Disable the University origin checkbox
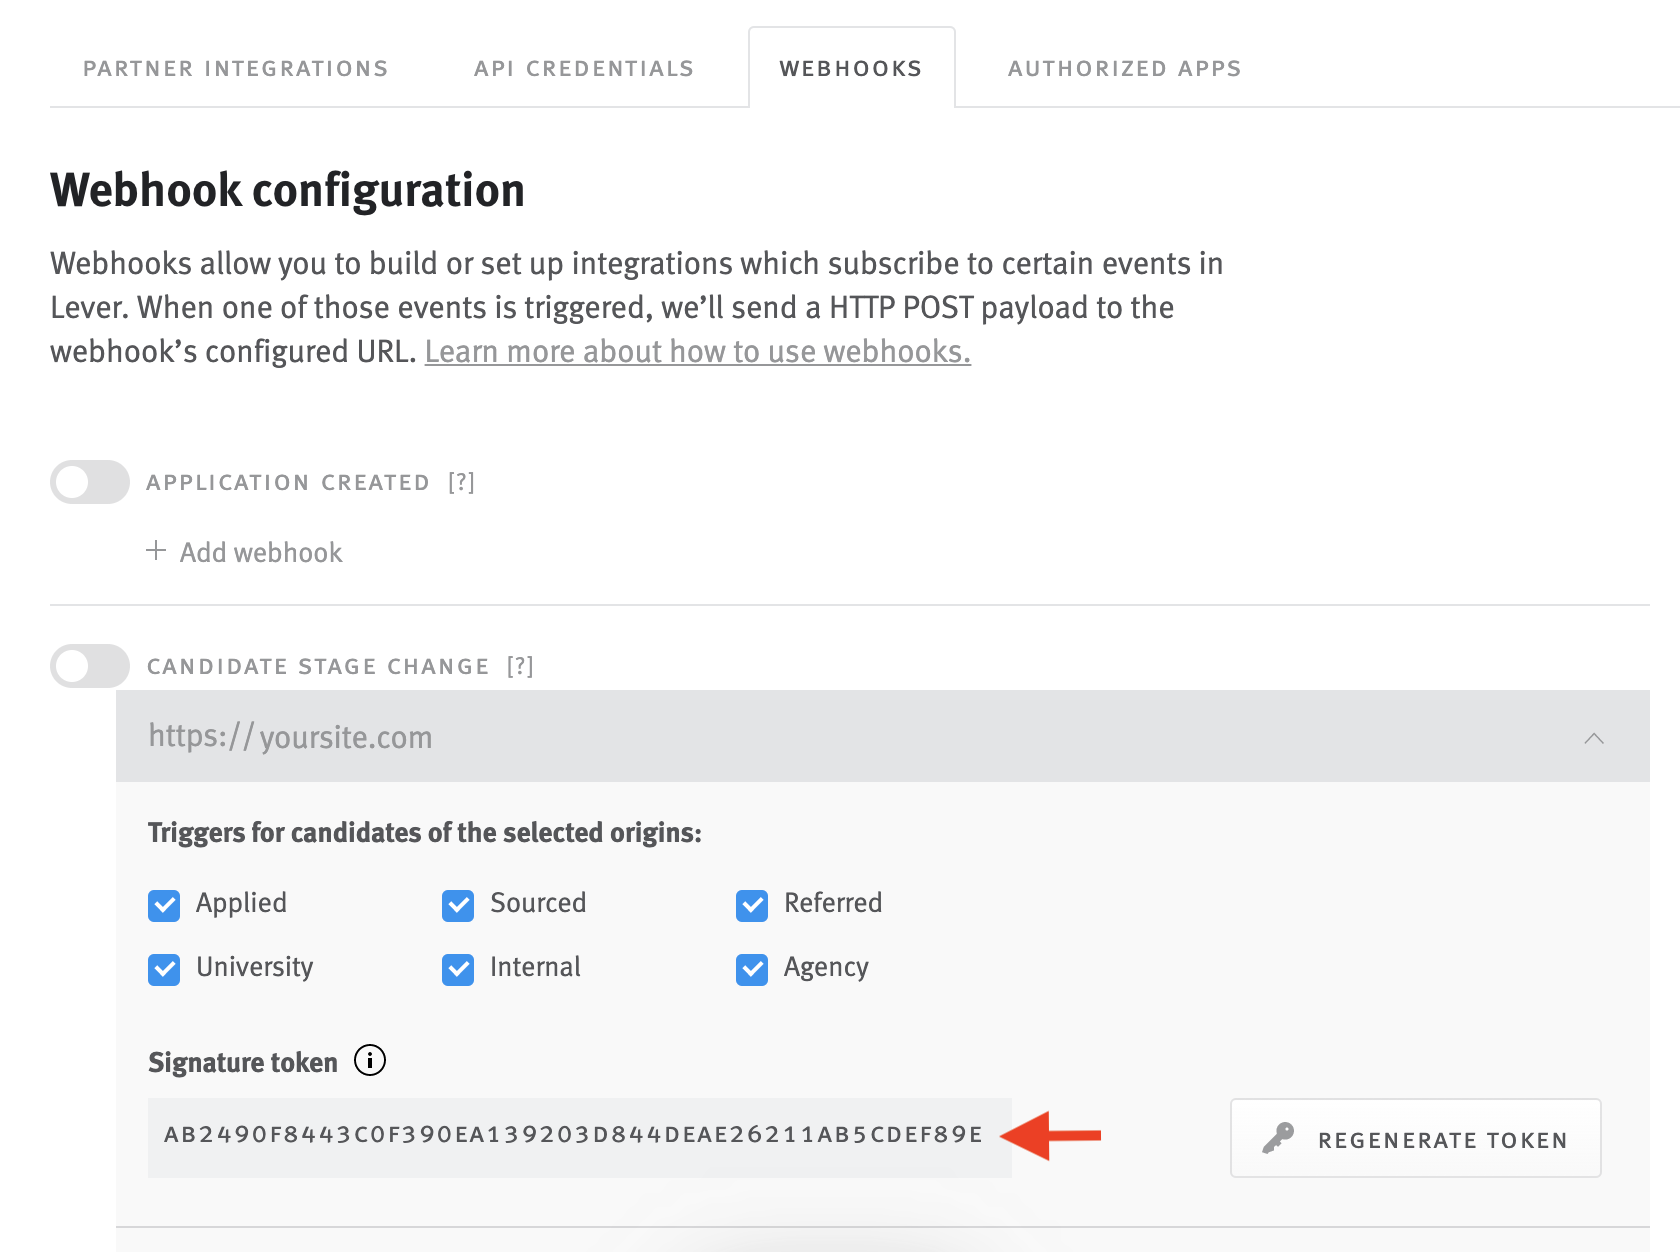This screenshot has height=1252, width=1680. click(164, 969)
